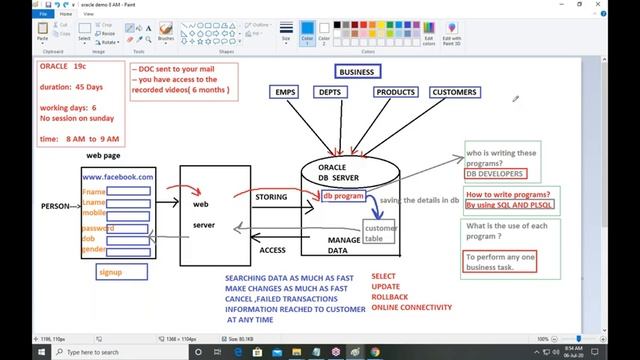Image resolution: width=640 pixels, height=360 pixels.
Task: Activate the Color 1 foreground button
Action: (x=307, y=33)
